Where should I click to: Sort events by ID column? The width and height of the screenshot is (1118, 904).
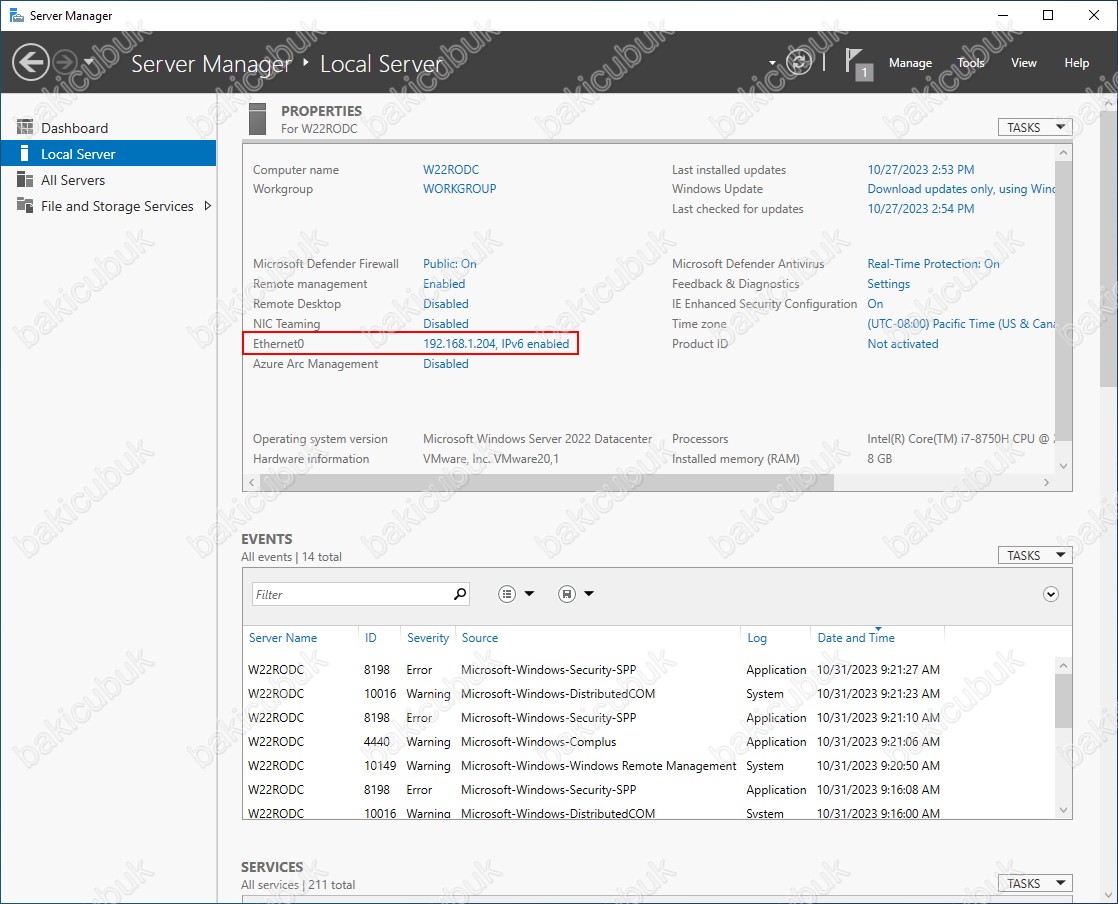pyautogui.click(x=370, y=638)
